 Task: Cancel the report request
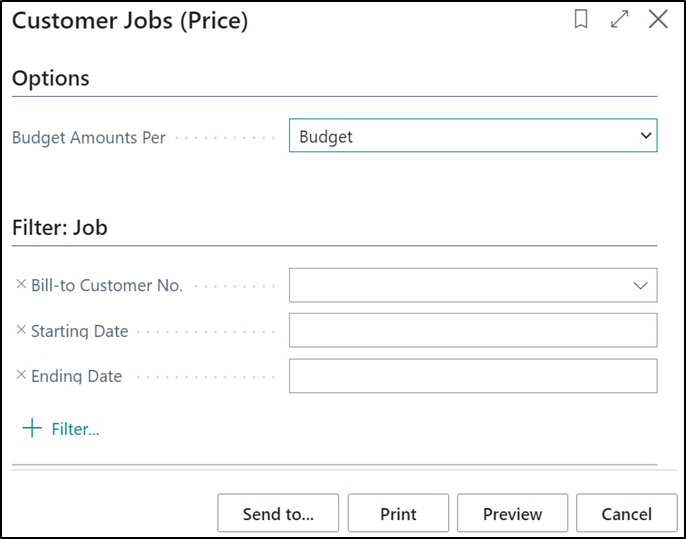point(627,514)
